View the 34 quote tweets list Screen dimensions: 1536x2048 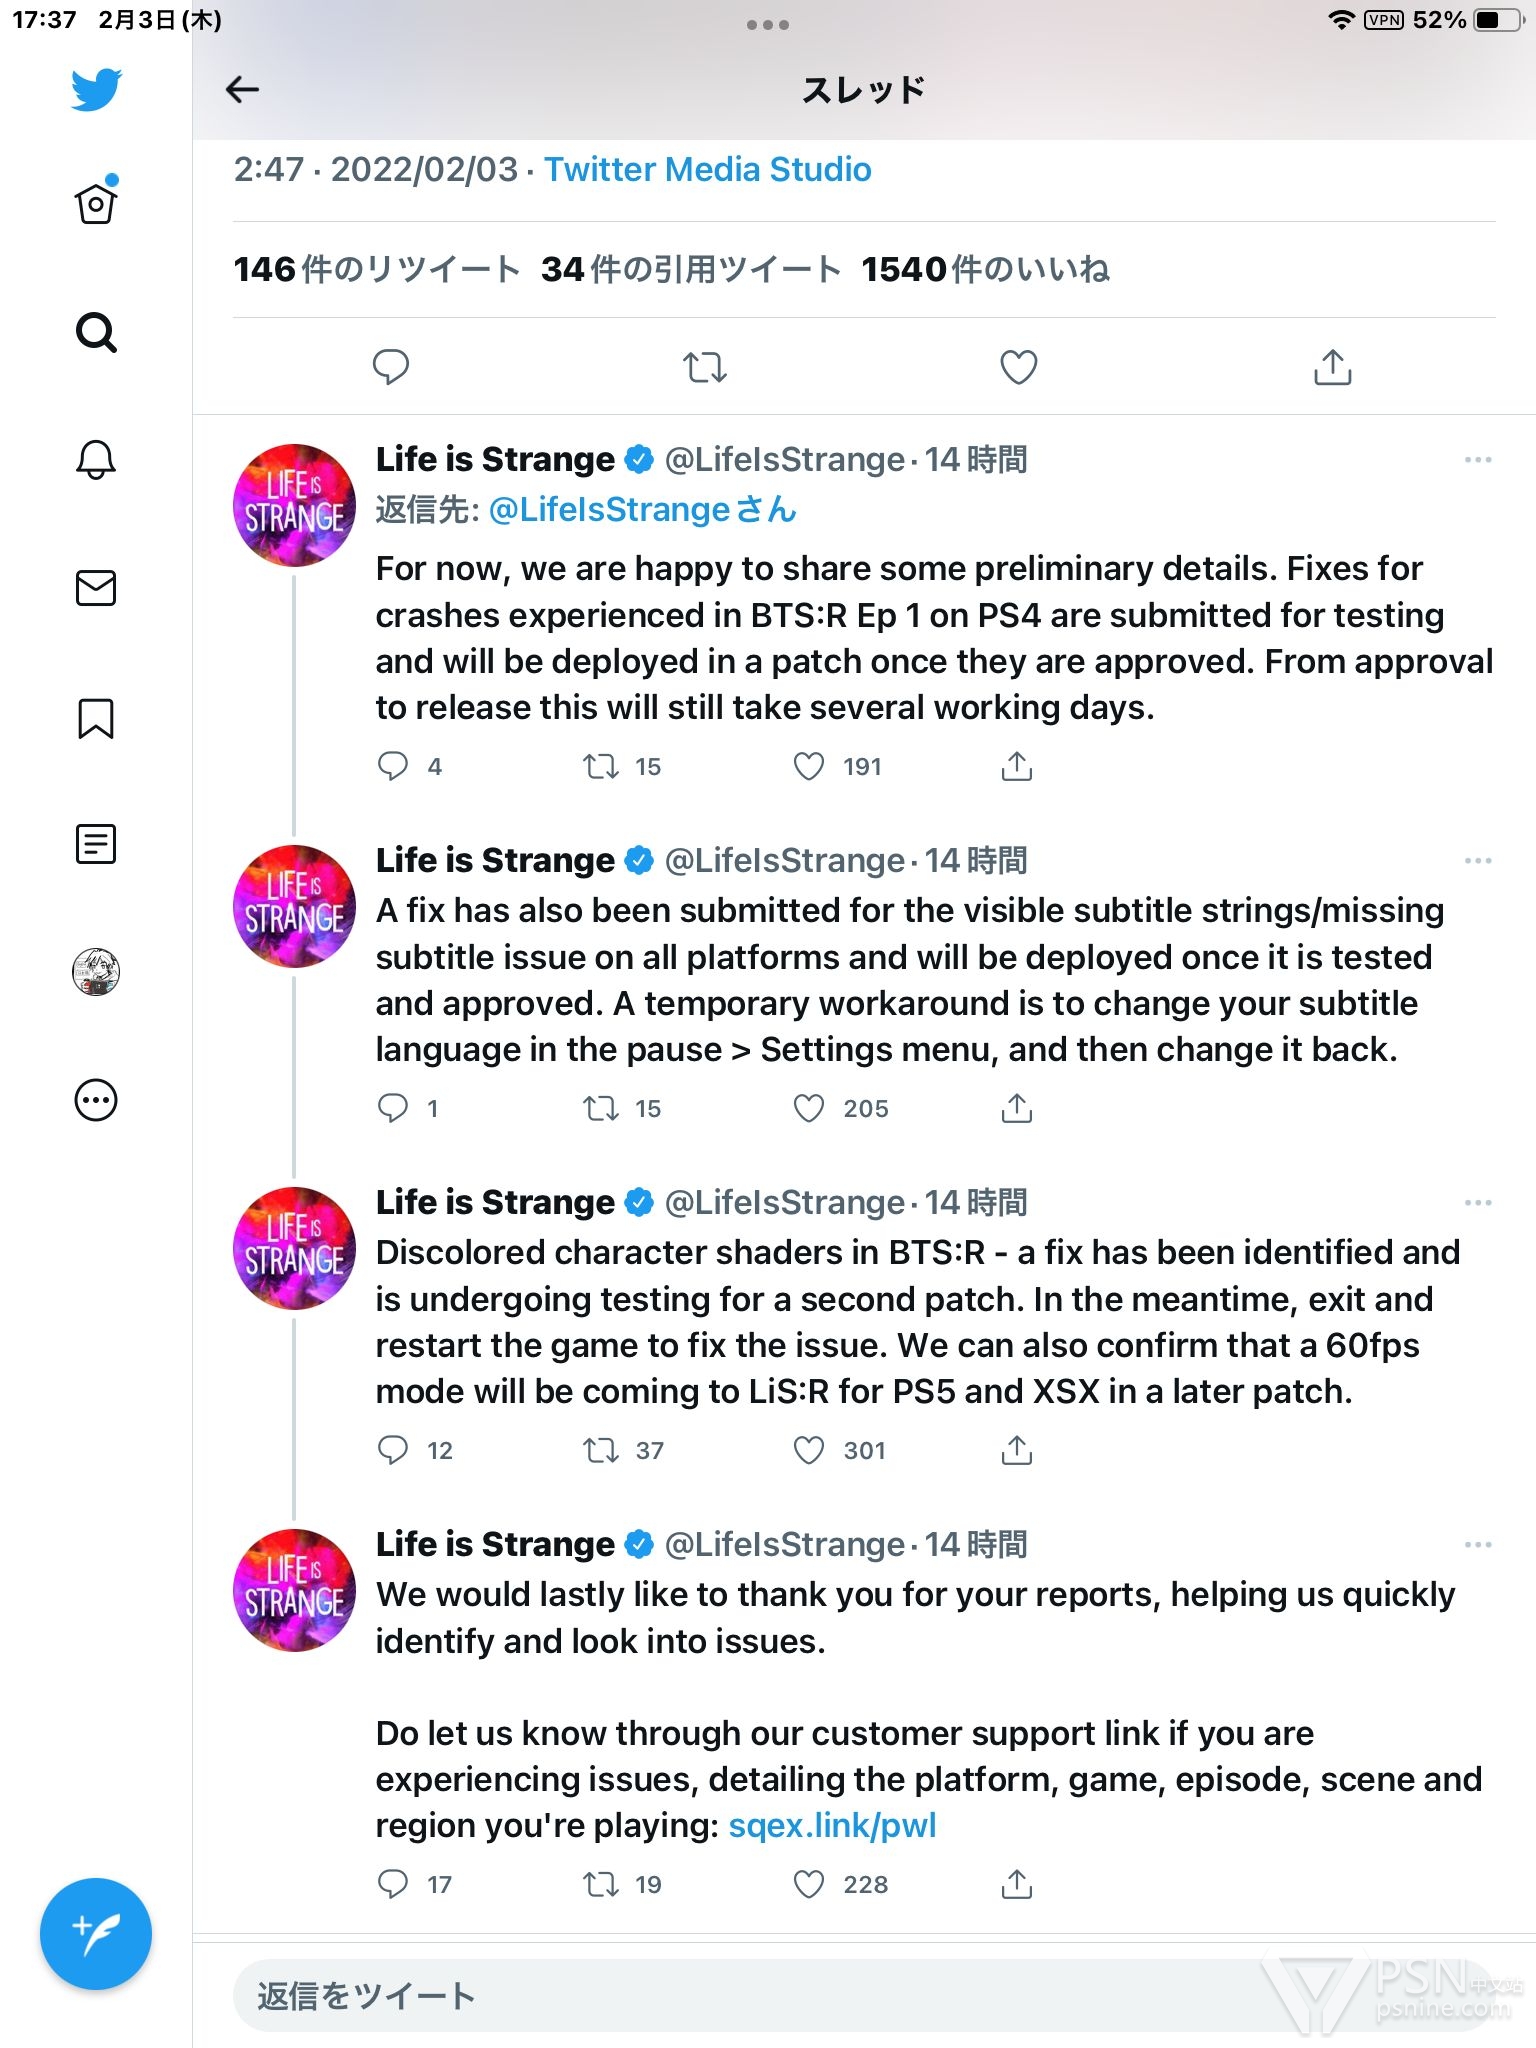(690, 269)
